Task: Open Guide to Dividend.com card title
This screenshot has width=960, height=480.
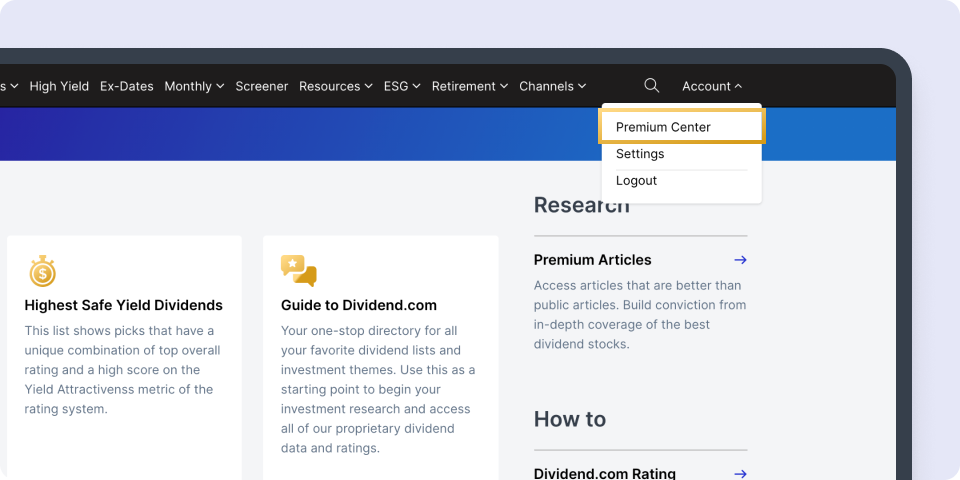Action: point(359,305)
